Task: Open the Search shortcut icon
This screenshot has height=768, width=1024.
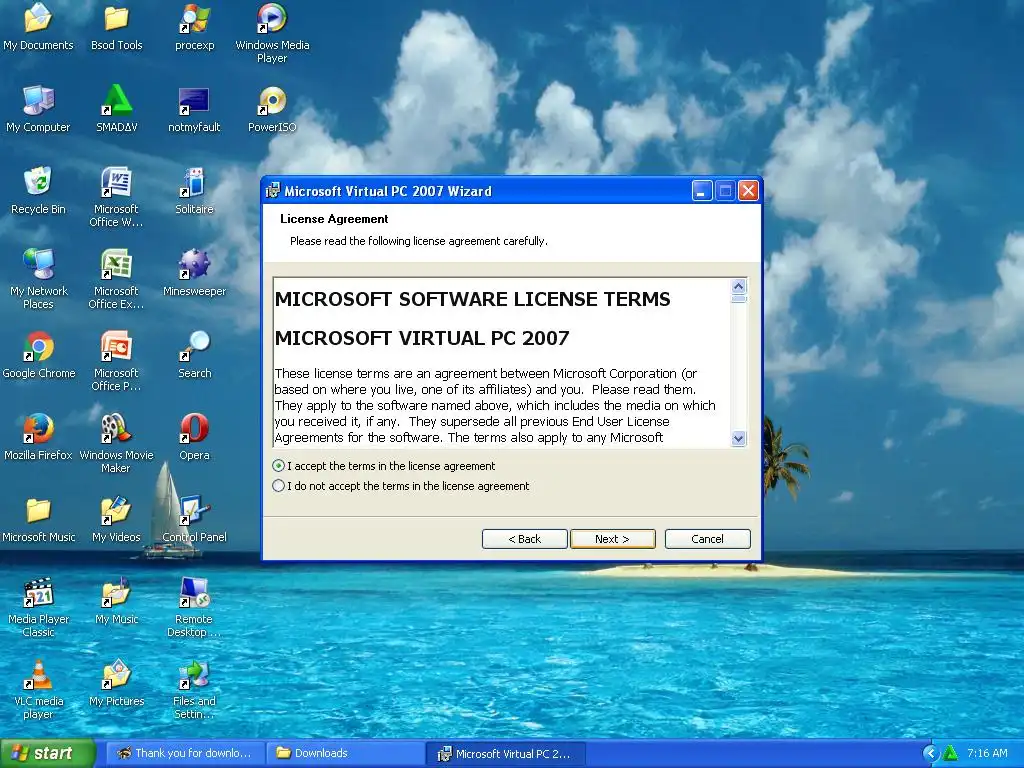Action: [194, 346]
